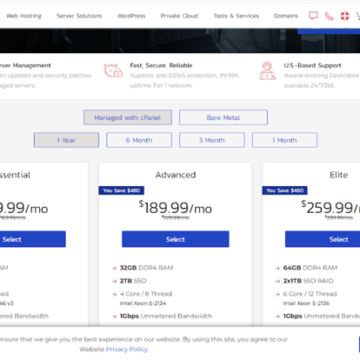360x360 pixels.
Task: Click the $189.99/mo price
Action: (175, 208)
